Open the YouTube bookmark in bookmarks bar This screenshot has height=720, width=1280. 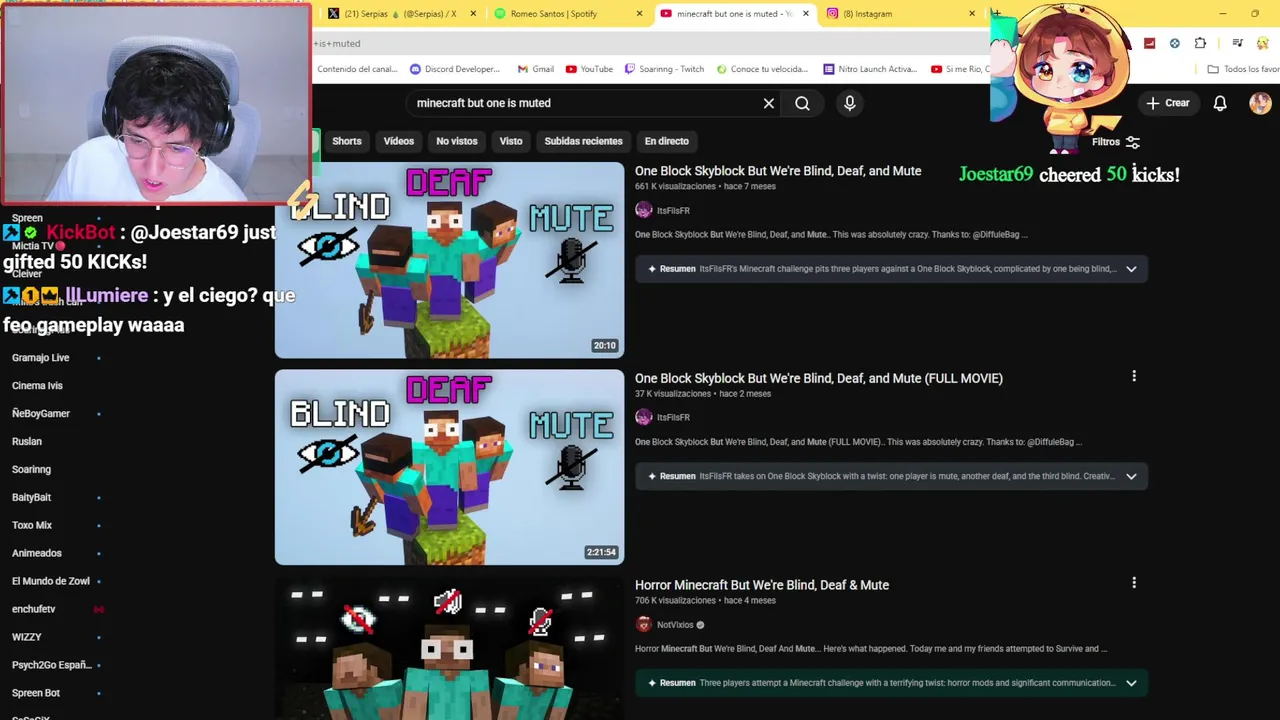[x=589, y=69]
